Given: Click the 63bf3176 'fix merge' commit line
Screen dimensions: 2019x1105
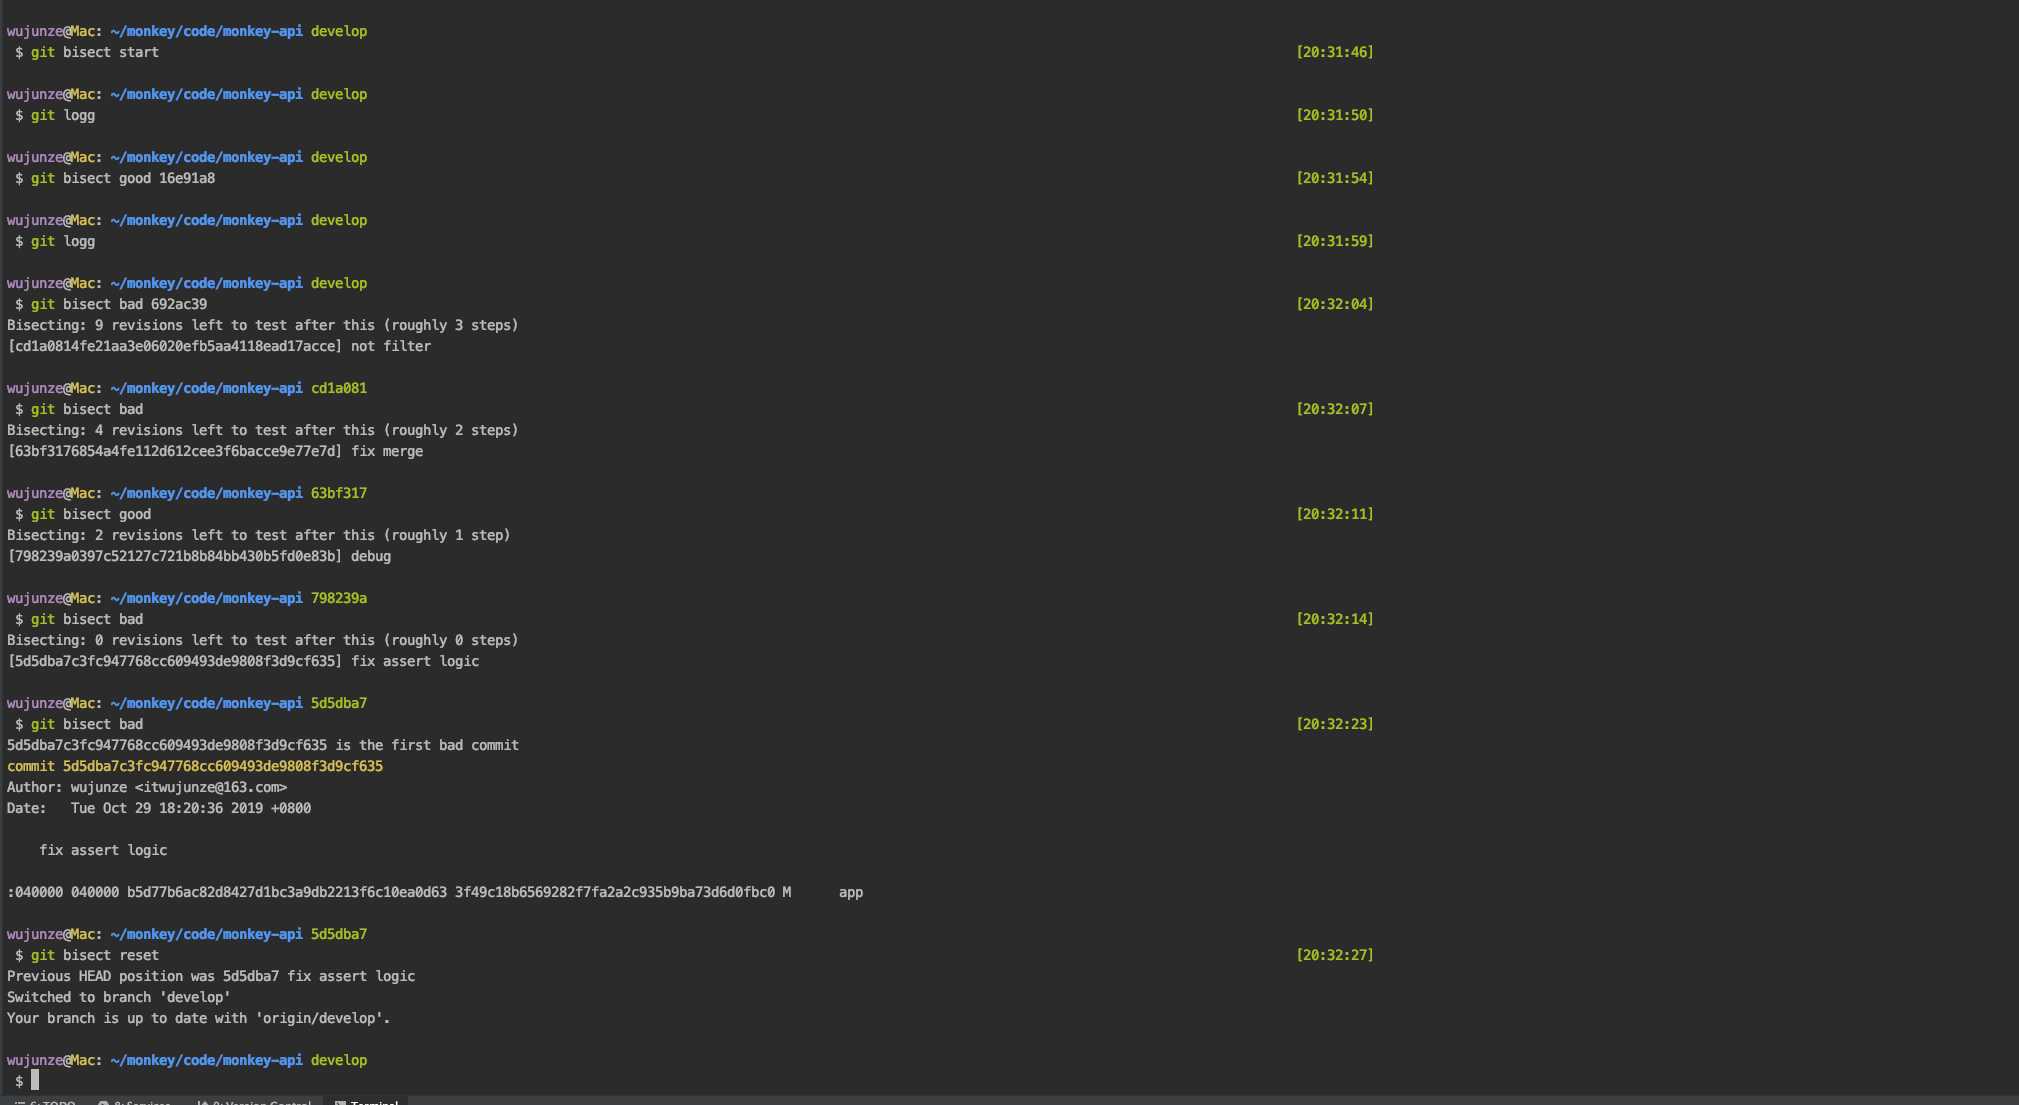Looking at the screenshot, I should 215,451.
